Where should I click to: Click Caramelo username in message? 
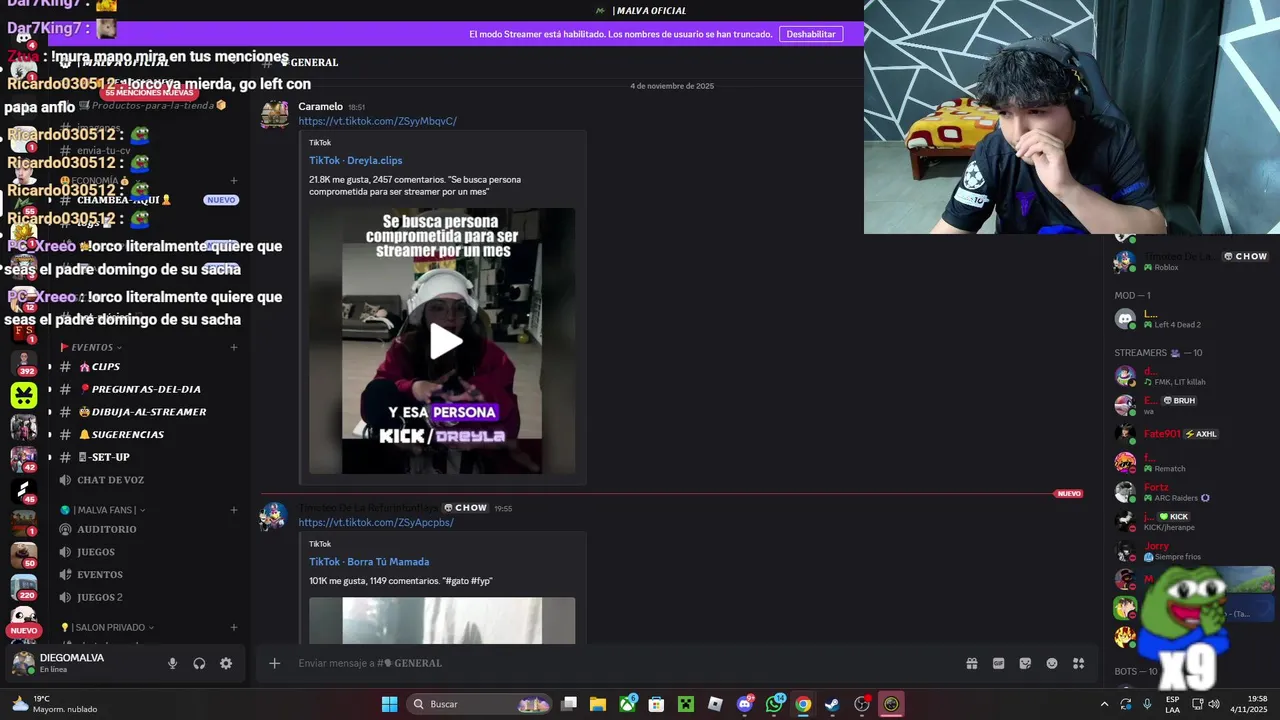[x=320, y=107]
